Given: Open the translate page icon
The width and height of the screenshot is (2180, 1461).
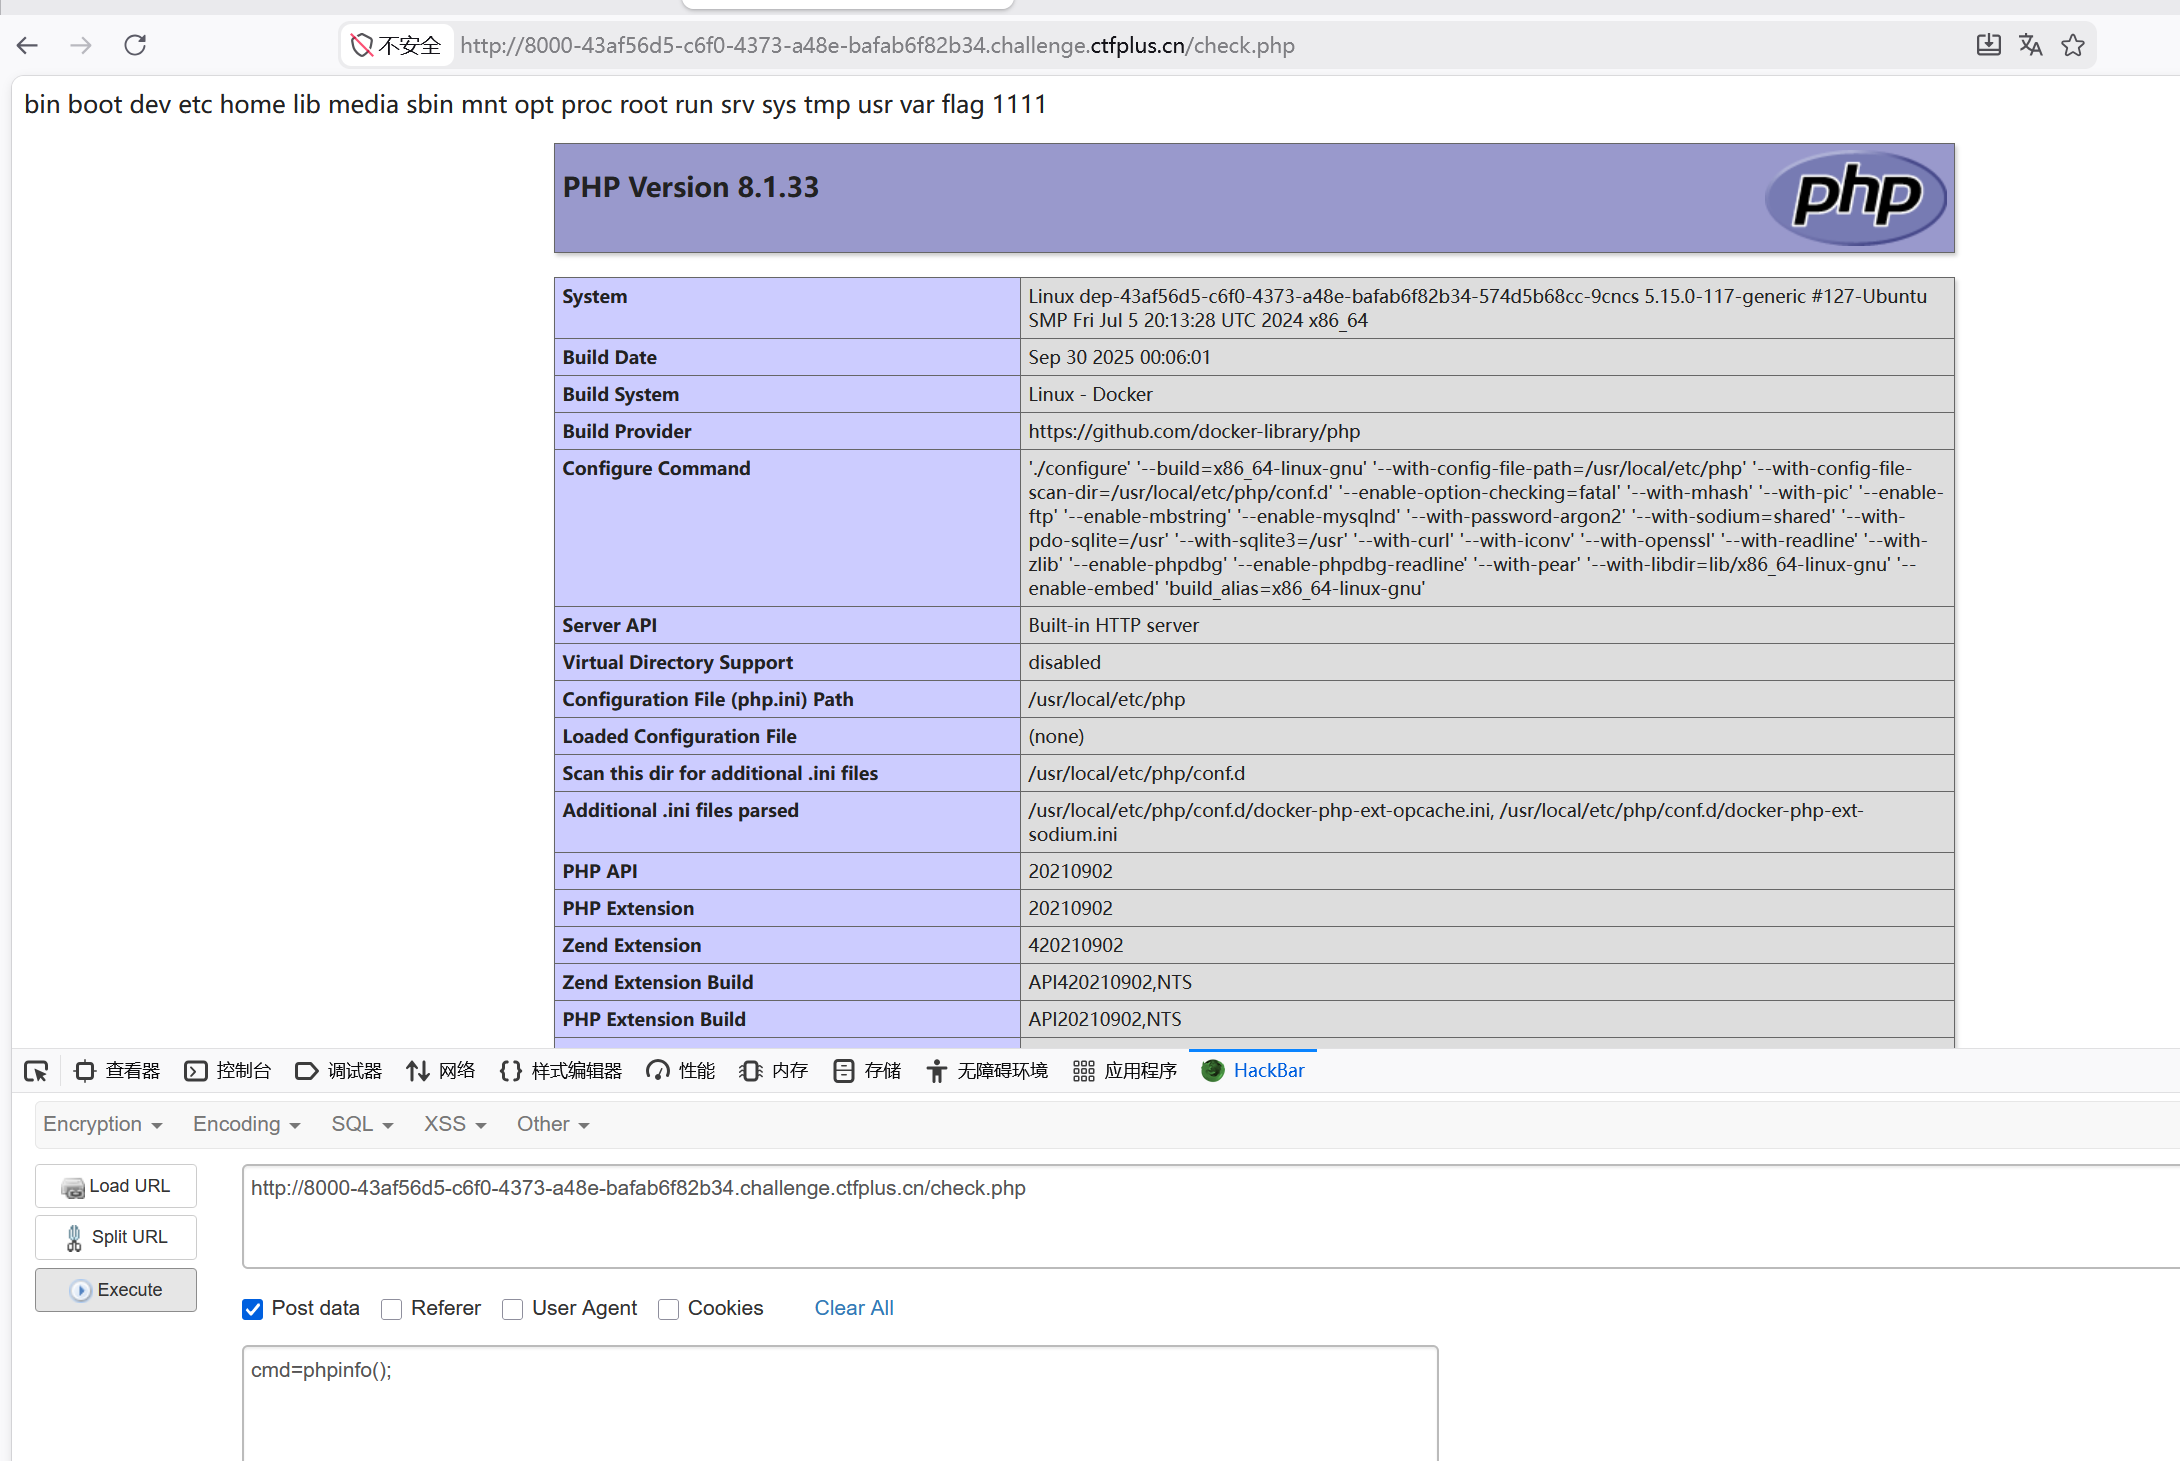Looking at the screenshot, I should click(x=2030, y=45).
